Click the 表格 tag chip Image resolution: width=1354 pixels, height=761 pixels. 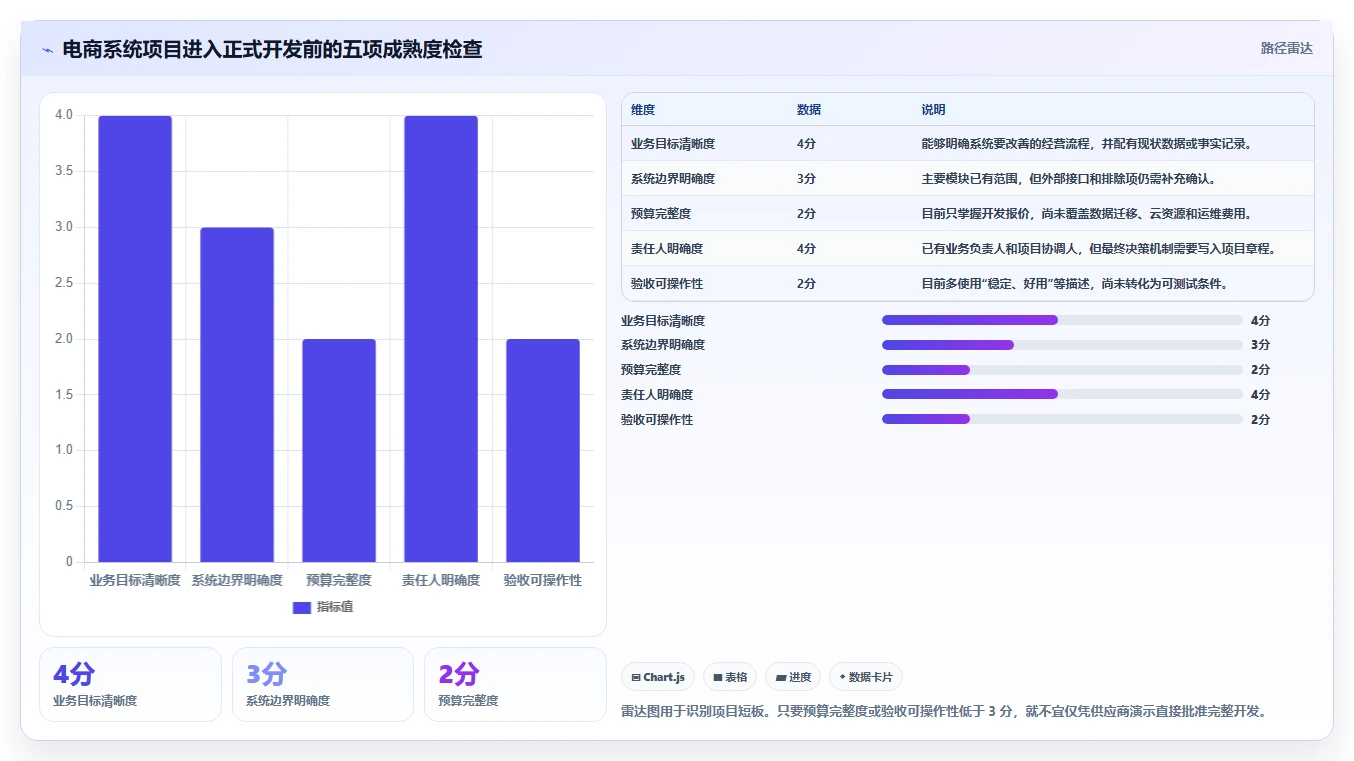click(730, 677)
